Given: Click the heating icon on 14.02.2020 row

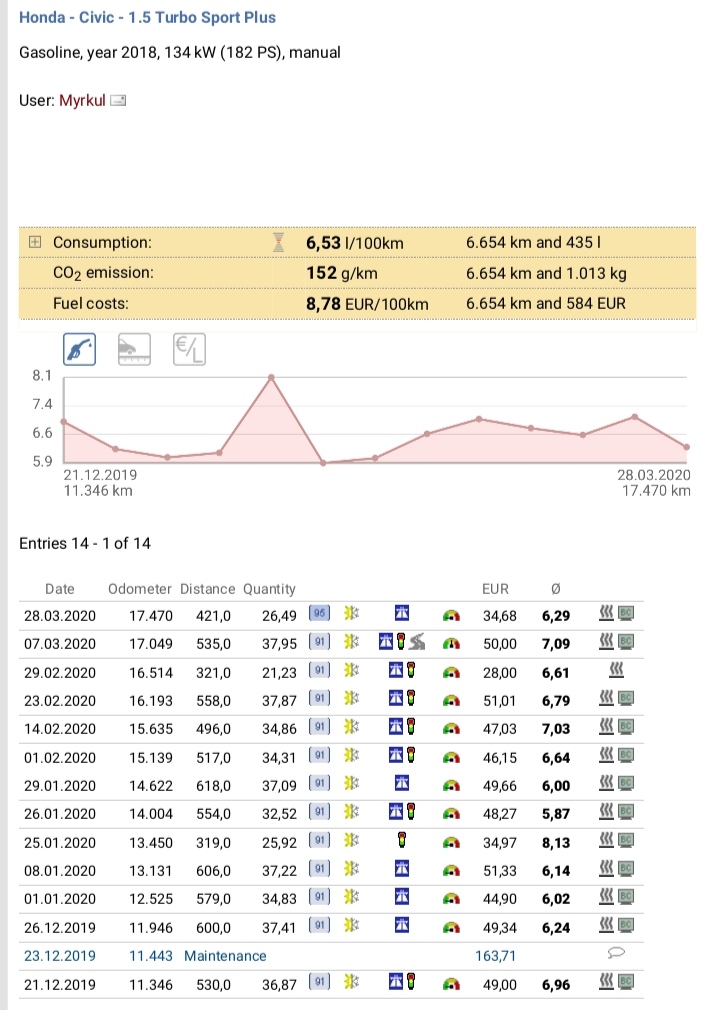Looking at the screenshot, I should click(x=607, y=727).
